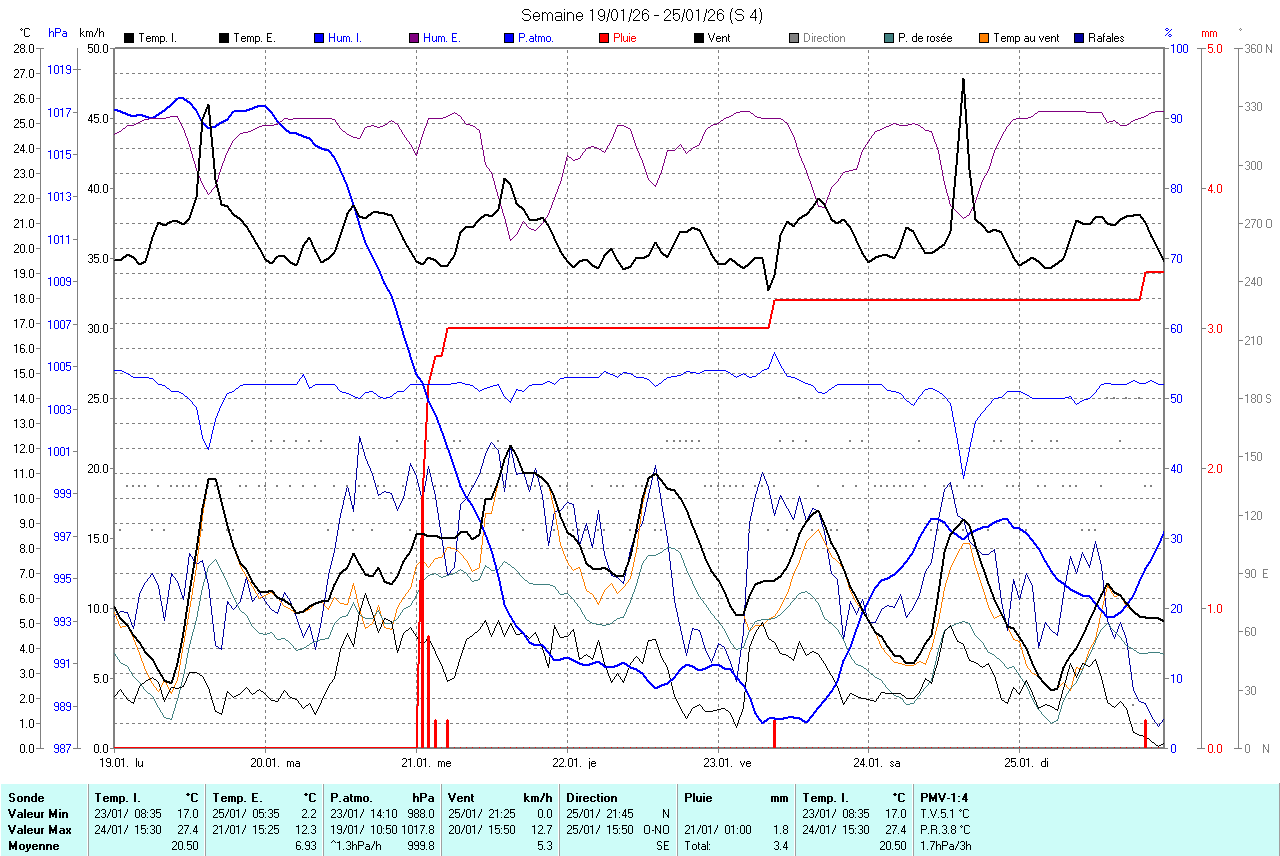The height and width of the screenshot is (856, 1280).
Task: Select the 21.01. me day label
Action: (x=429, y=762)
